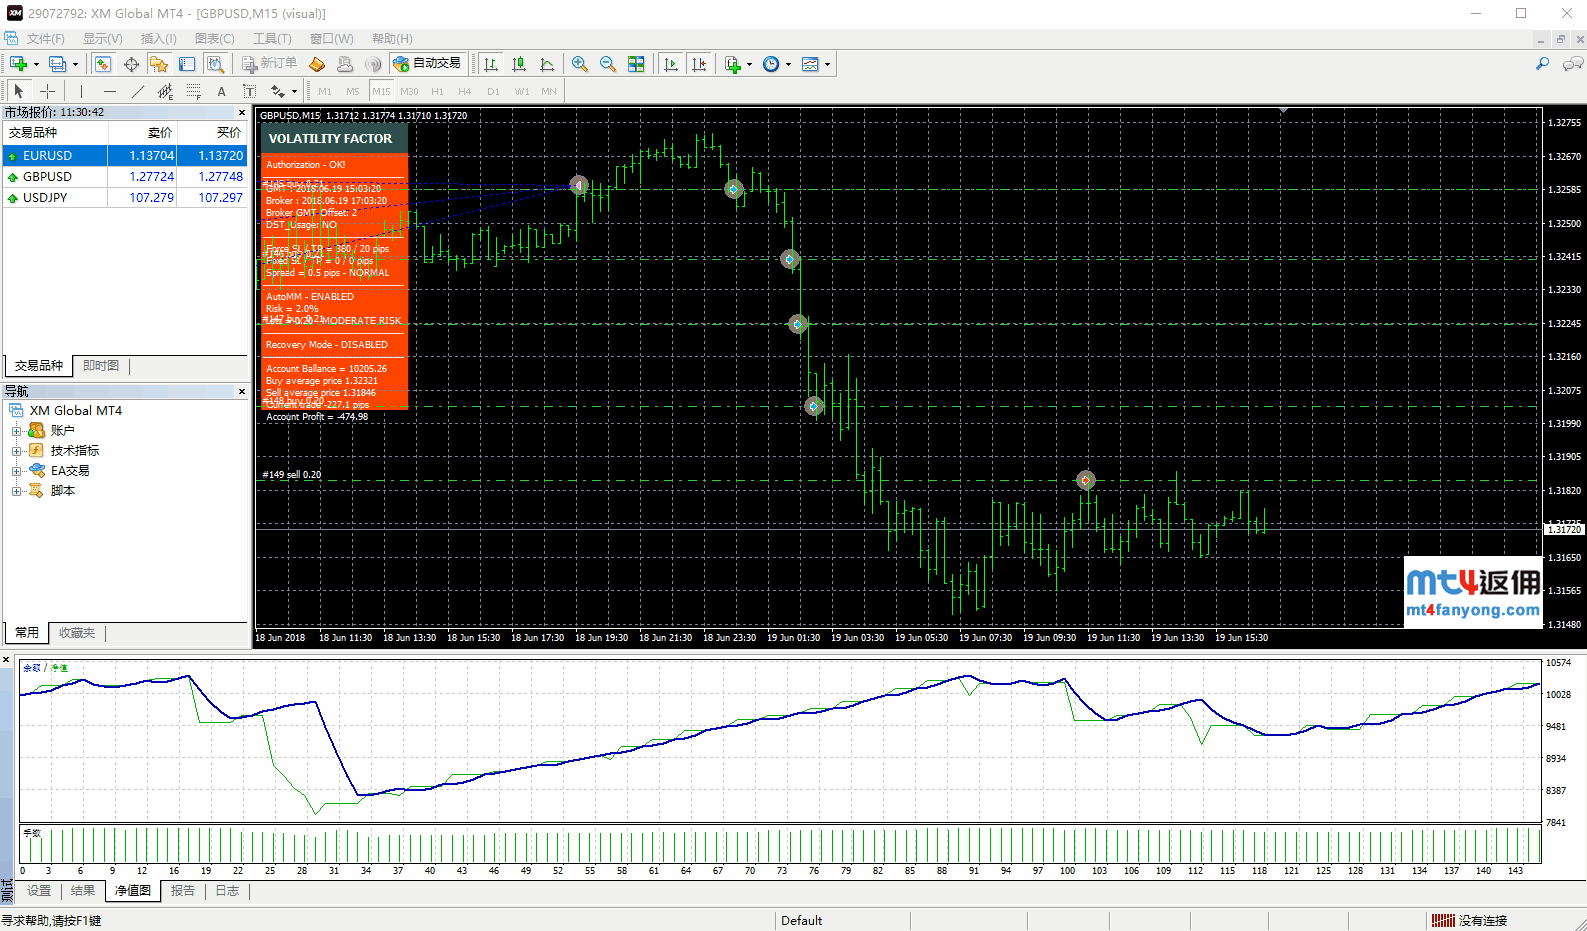Draw a trendline with the trendline tool
Screen dimensions: 1587x931
pos(138,91)
